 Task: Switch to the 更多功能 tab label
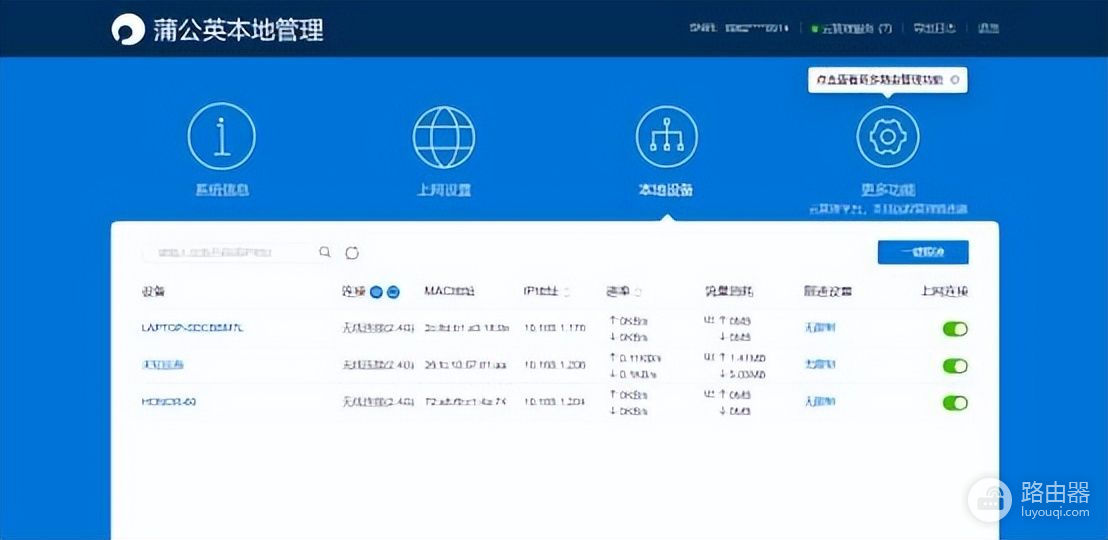[x=888, y=189]
